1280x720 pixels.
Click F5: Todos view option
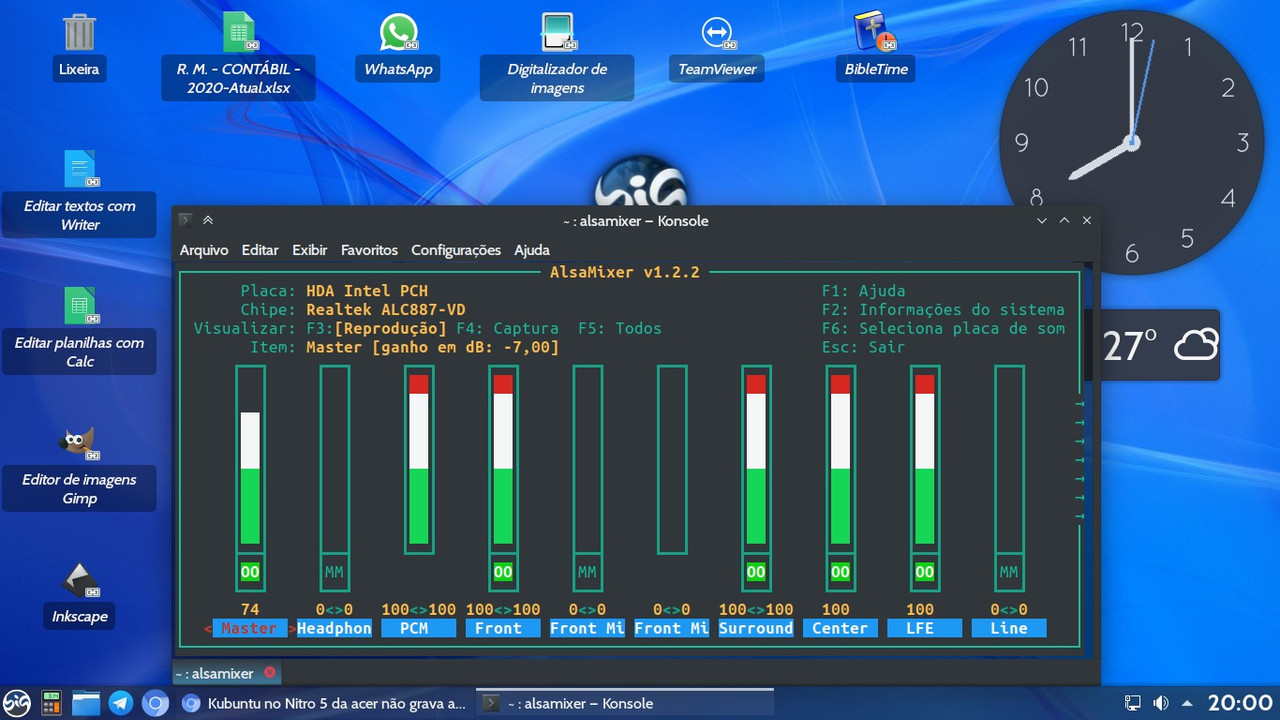(620, 328)
